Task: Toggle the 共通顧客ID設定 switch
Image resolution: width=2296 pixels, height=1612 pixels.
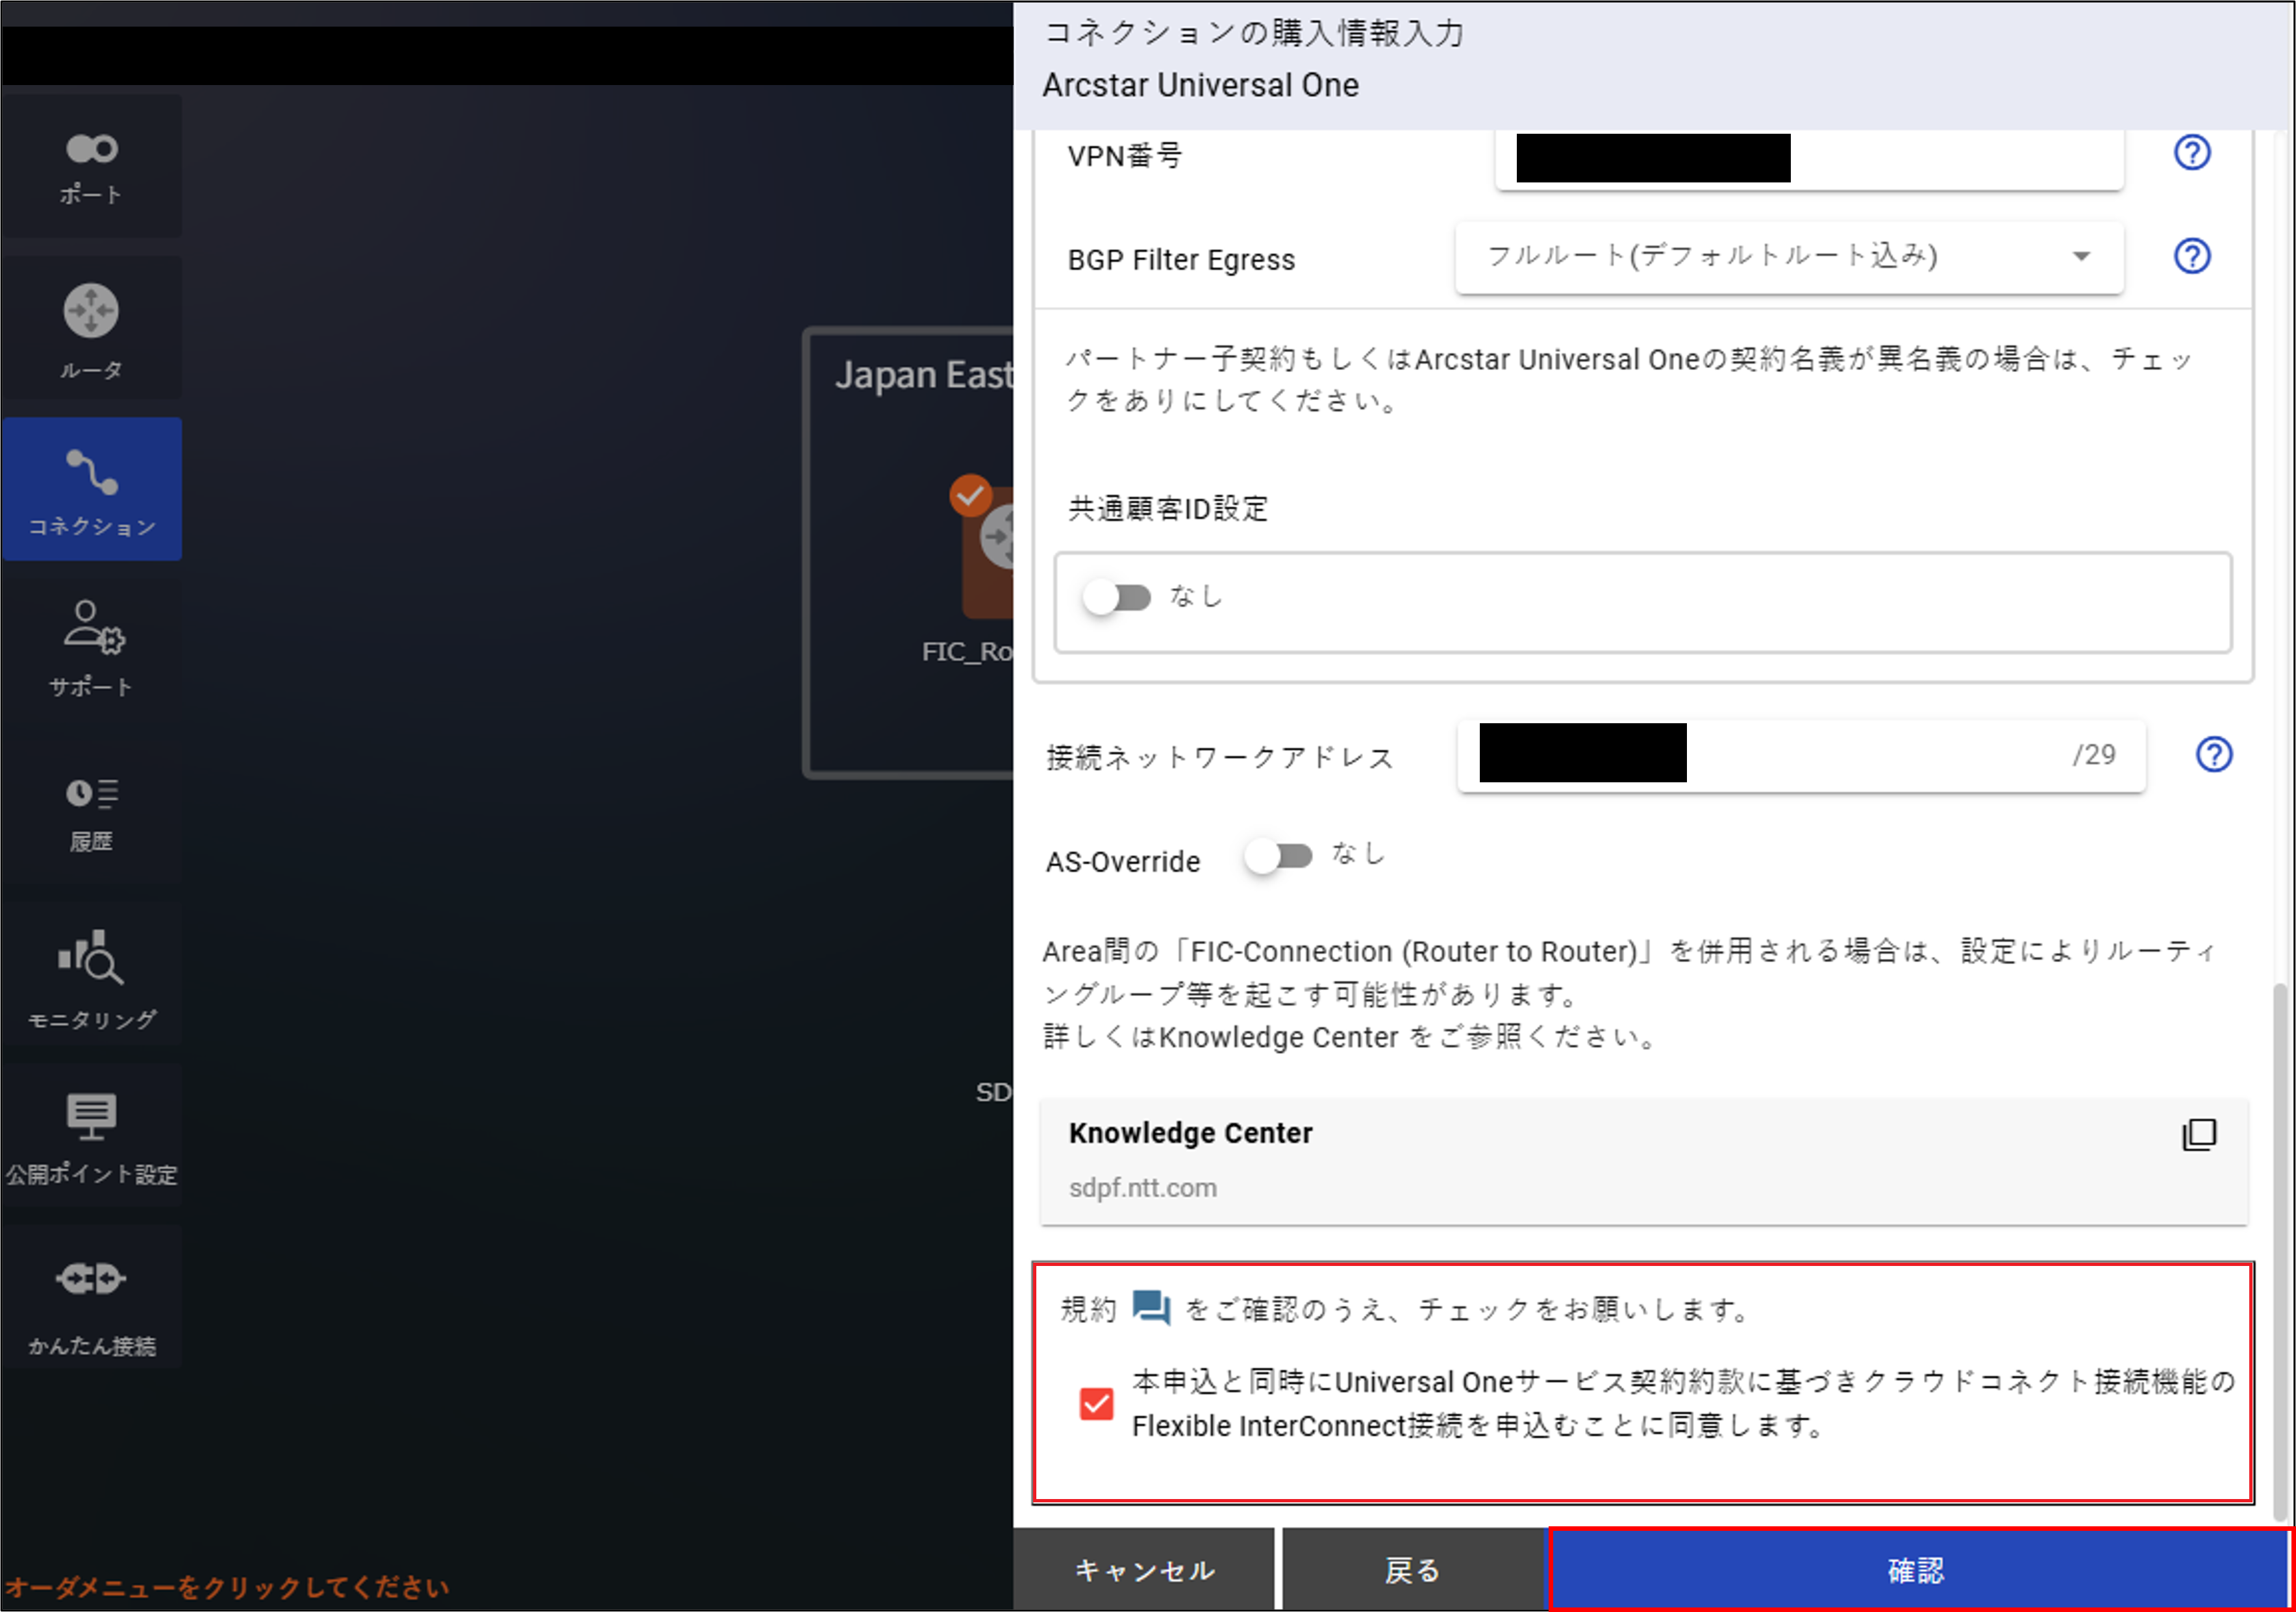Action: (1118, 598)
